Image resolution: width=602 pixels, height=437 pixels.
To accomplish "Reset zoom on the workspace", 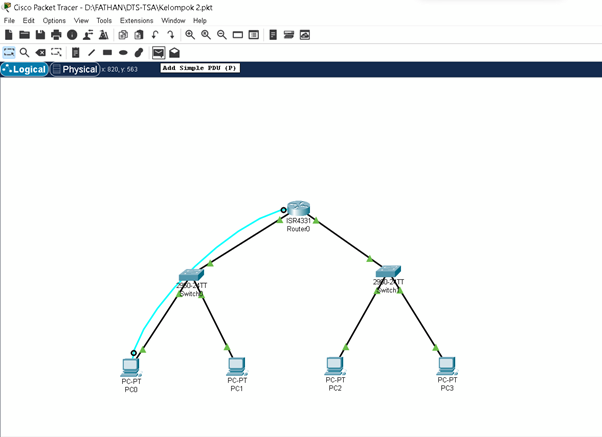I will tap(206, 35).
